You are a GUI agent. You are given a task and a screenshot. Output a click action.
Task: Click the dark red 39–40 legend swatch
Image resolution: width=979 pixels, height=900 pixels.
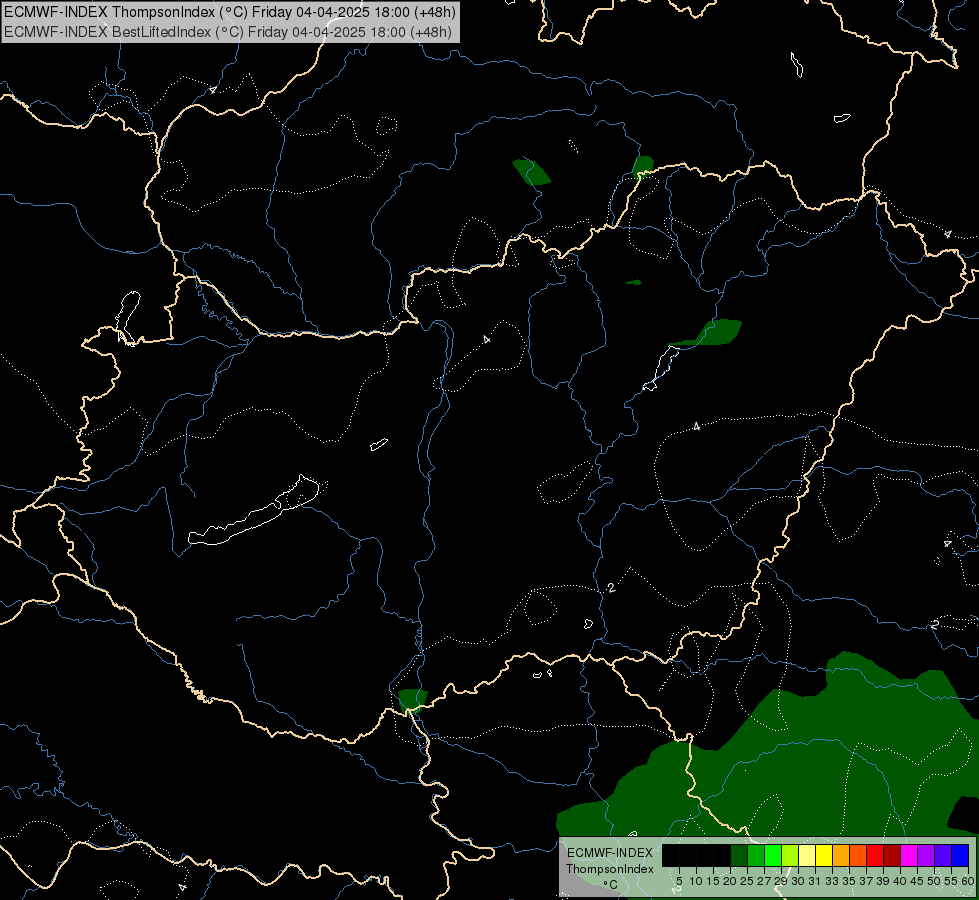[892, 856]
